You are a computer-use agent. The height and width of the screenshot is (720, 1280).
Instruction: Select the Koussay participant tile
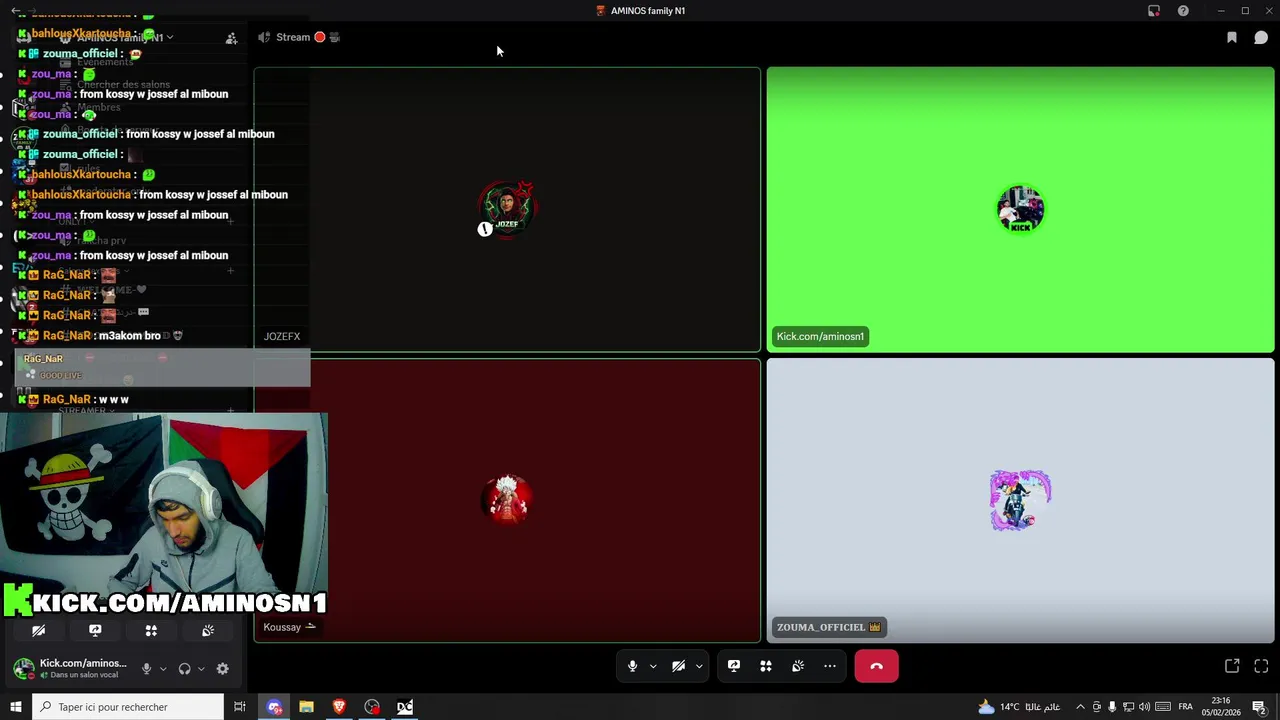507,500
